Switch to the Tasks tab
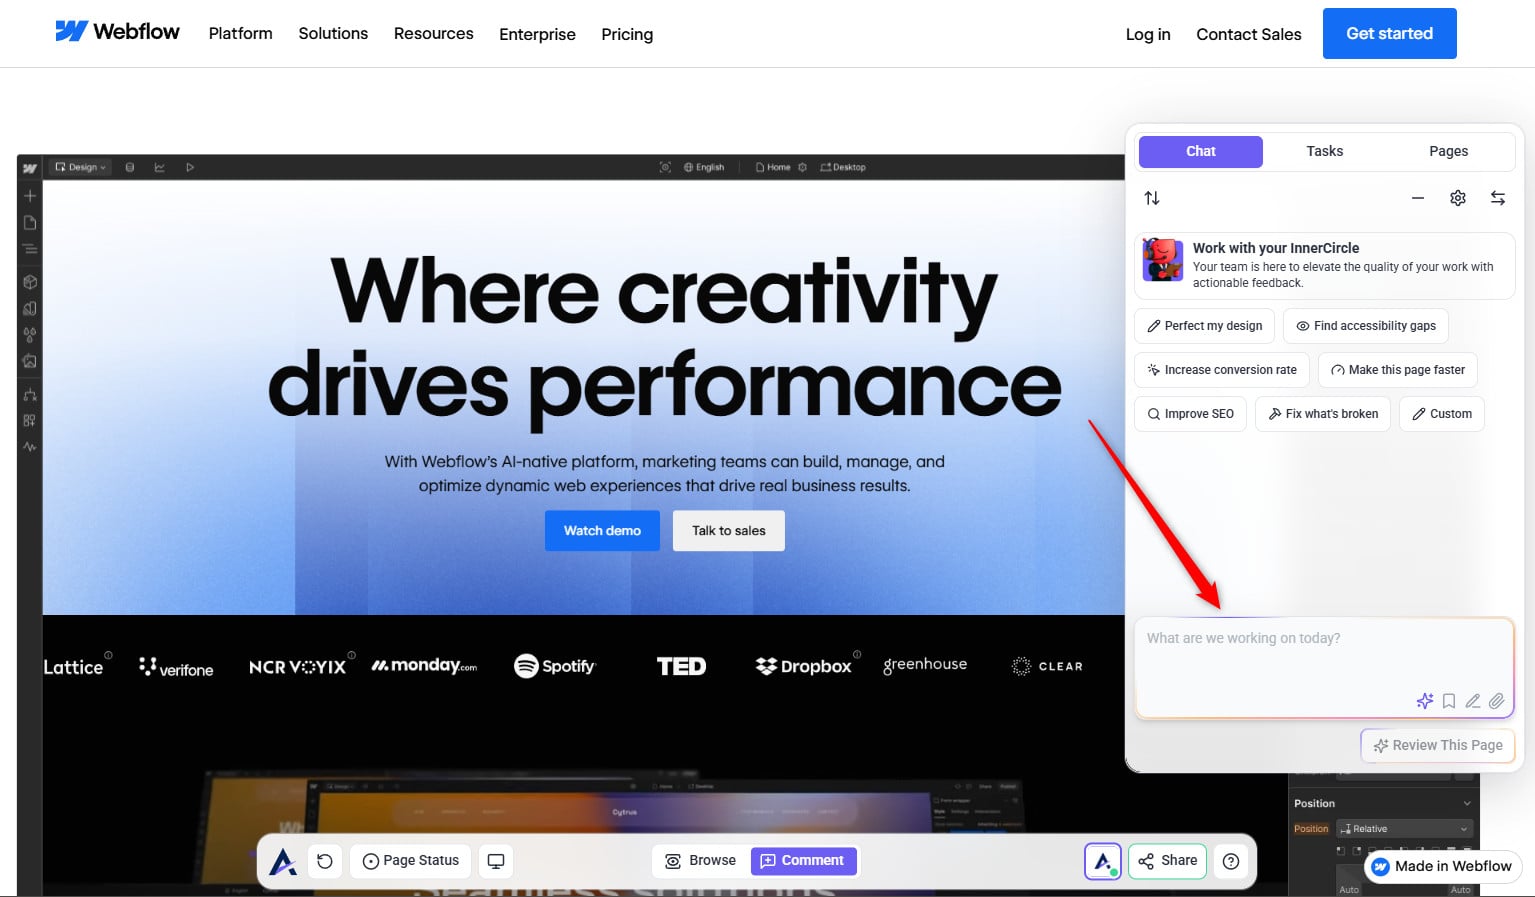Image resolution: width=1535 pixels, height=897 pixels. click(1324, 151)
